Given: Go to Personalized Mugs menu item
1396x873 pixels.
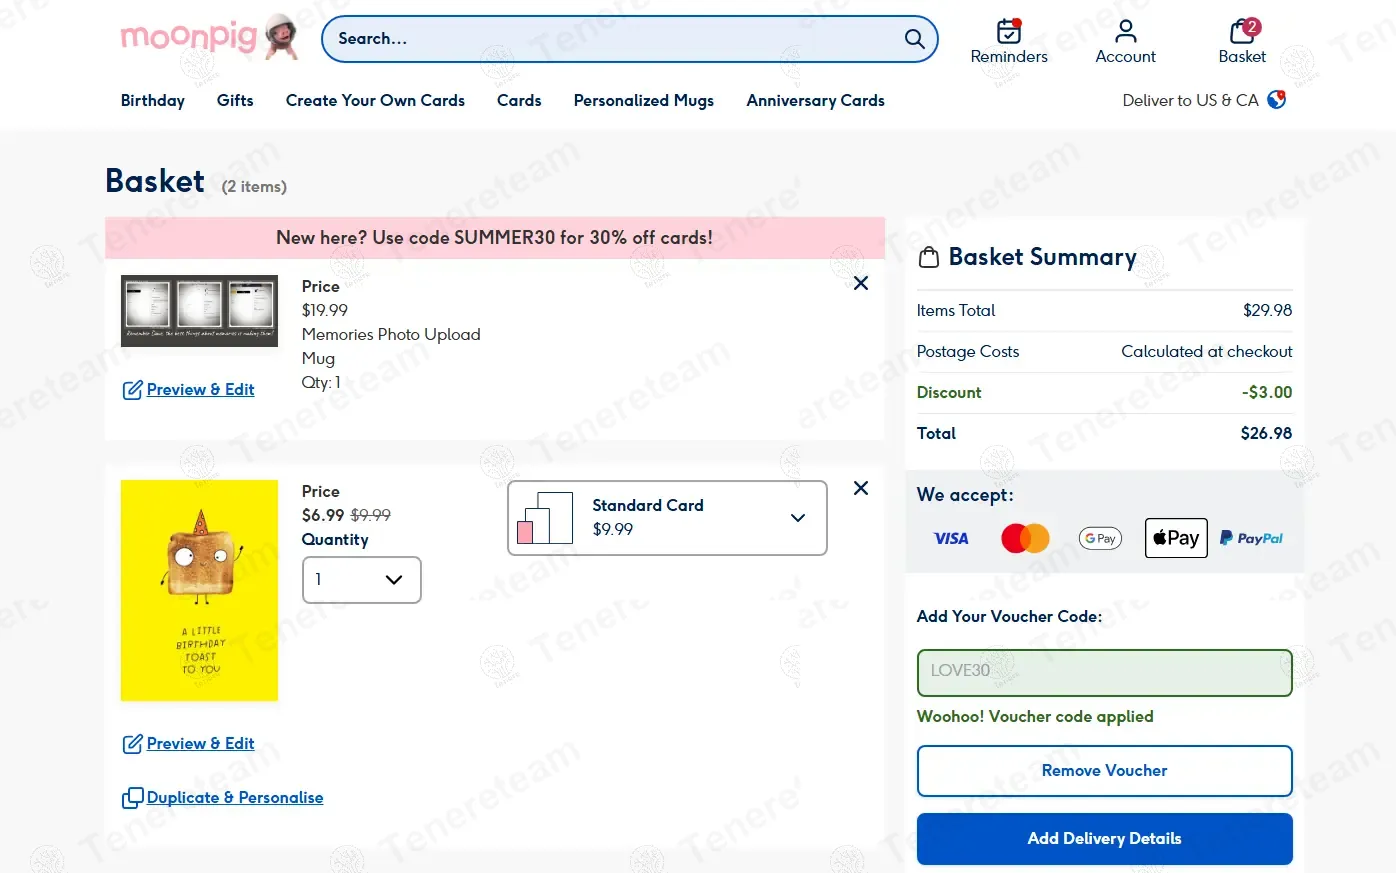Looking at the screenshot, I should click(643, 101).
